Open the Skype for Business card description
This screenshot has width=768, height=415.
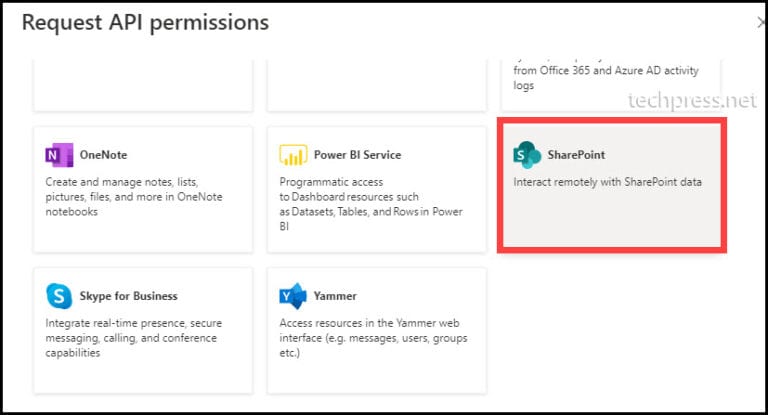click(134, 338)
